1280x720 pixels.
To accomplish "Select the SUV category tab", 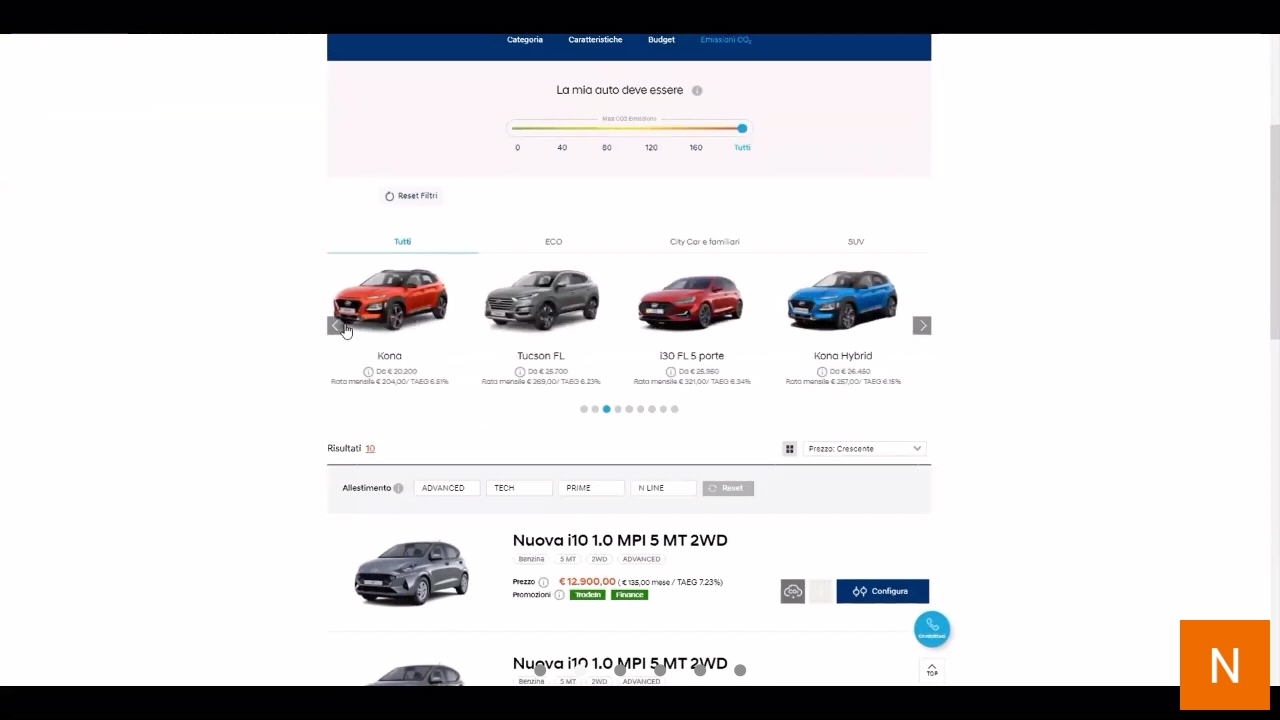I will pyautogui.click(x=856, y=242).
